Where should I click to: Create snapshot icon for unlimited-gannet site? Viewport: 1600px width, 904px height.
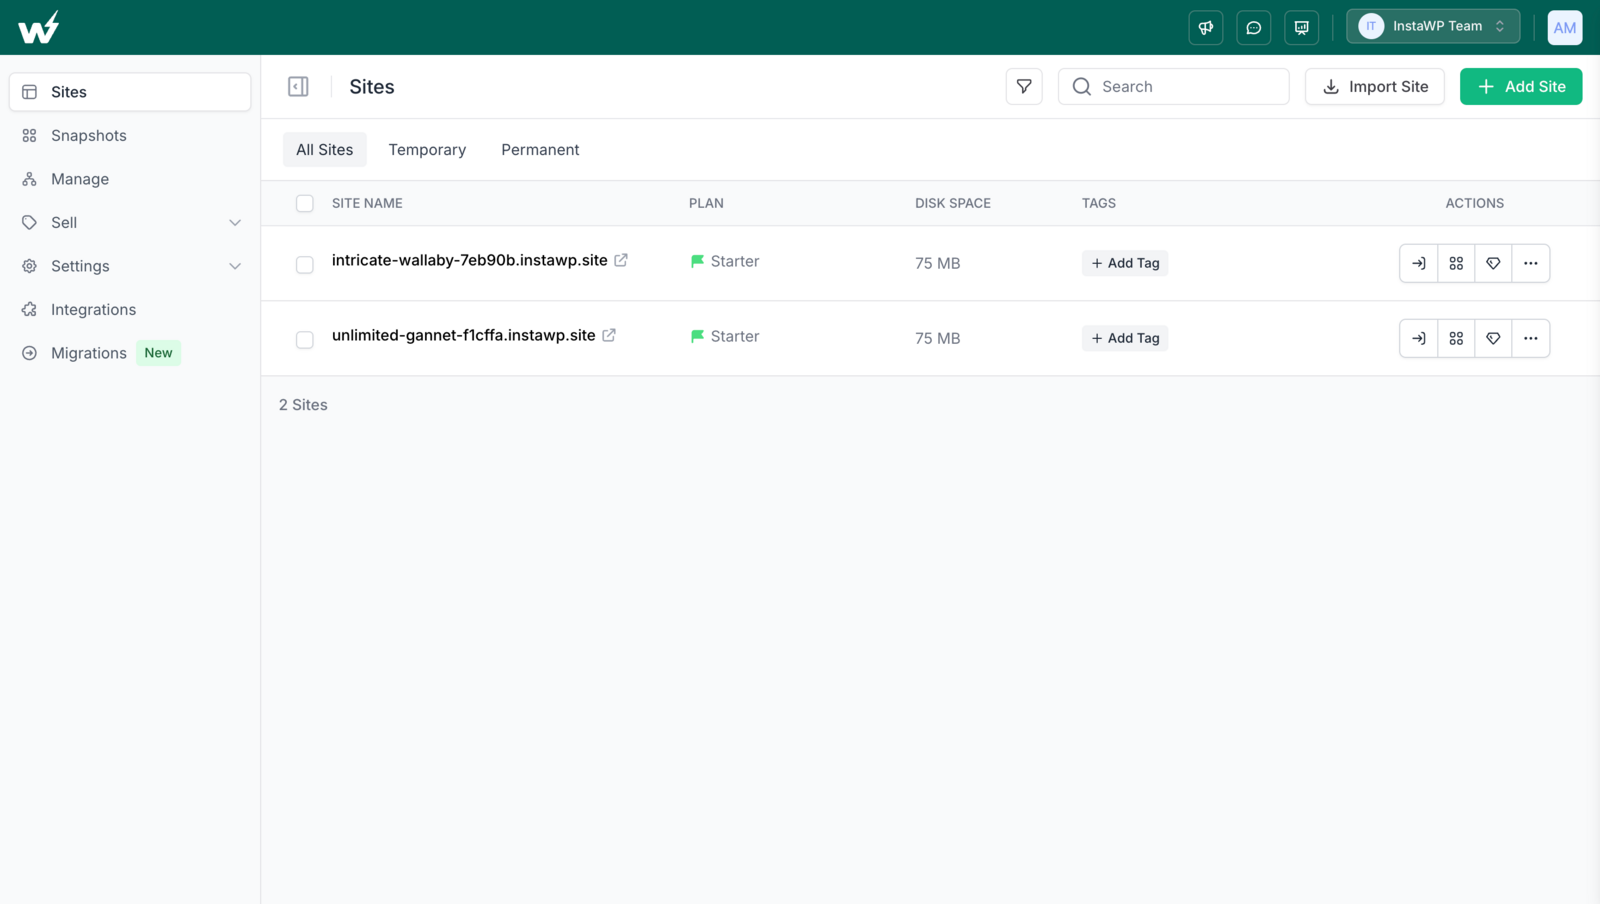pos(1456,338)
